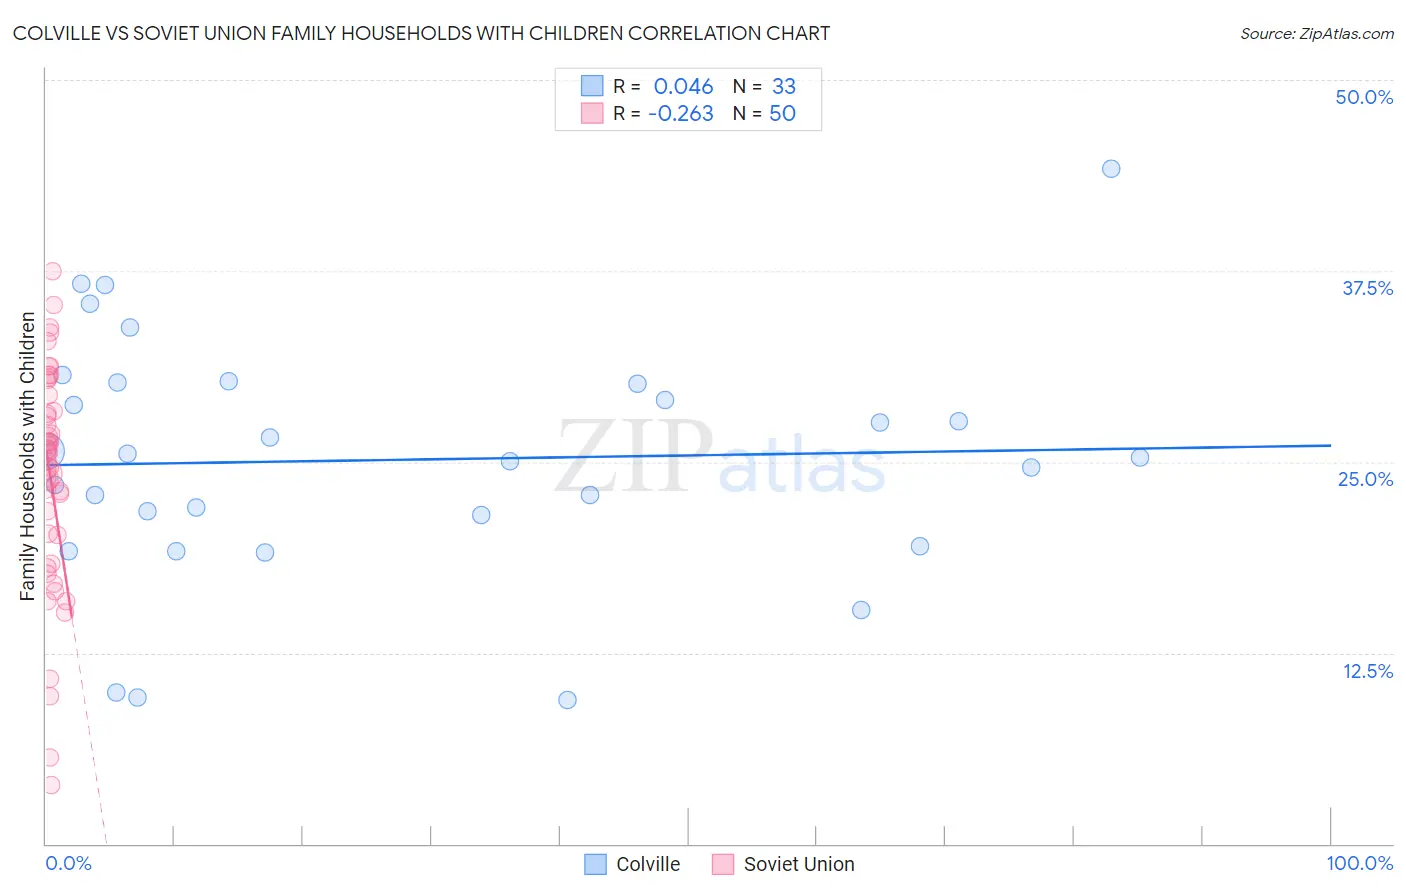Click the pink swatch beside R = -0.263
Image resolution: width=1406 pixels, height=892 pixels.
coord(592,113)
